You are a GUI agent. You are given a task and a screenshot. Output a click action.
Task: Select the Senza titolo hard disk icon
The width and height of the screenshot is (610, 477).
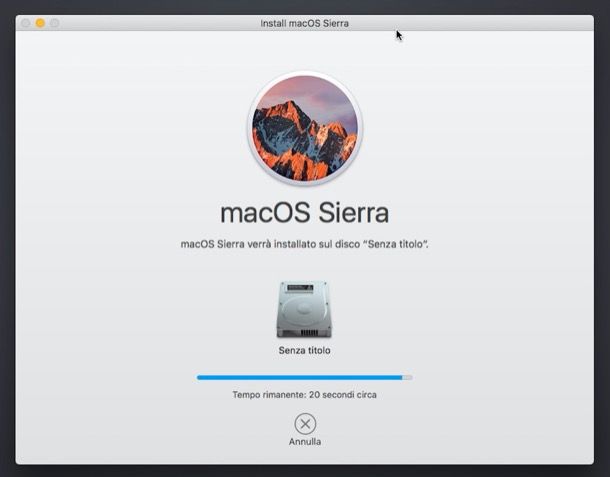(304, 309)
